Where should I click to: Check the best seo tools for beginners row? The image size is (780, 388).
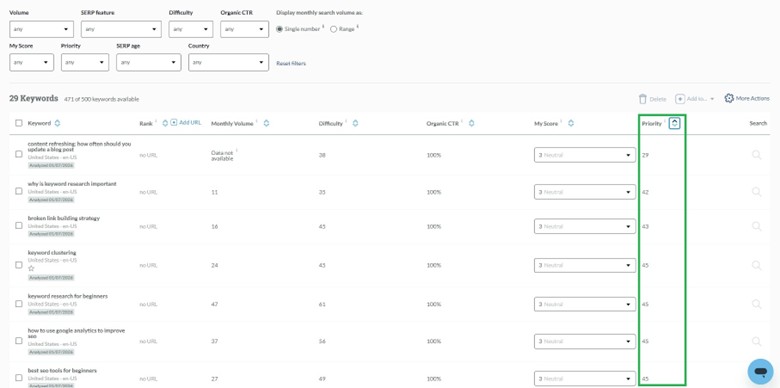pyautogui.click(x=19, y=378)
